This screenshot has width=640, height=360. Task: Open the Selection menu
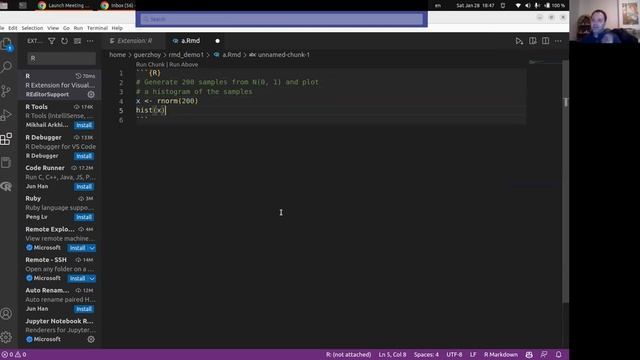tap(32, 28)
